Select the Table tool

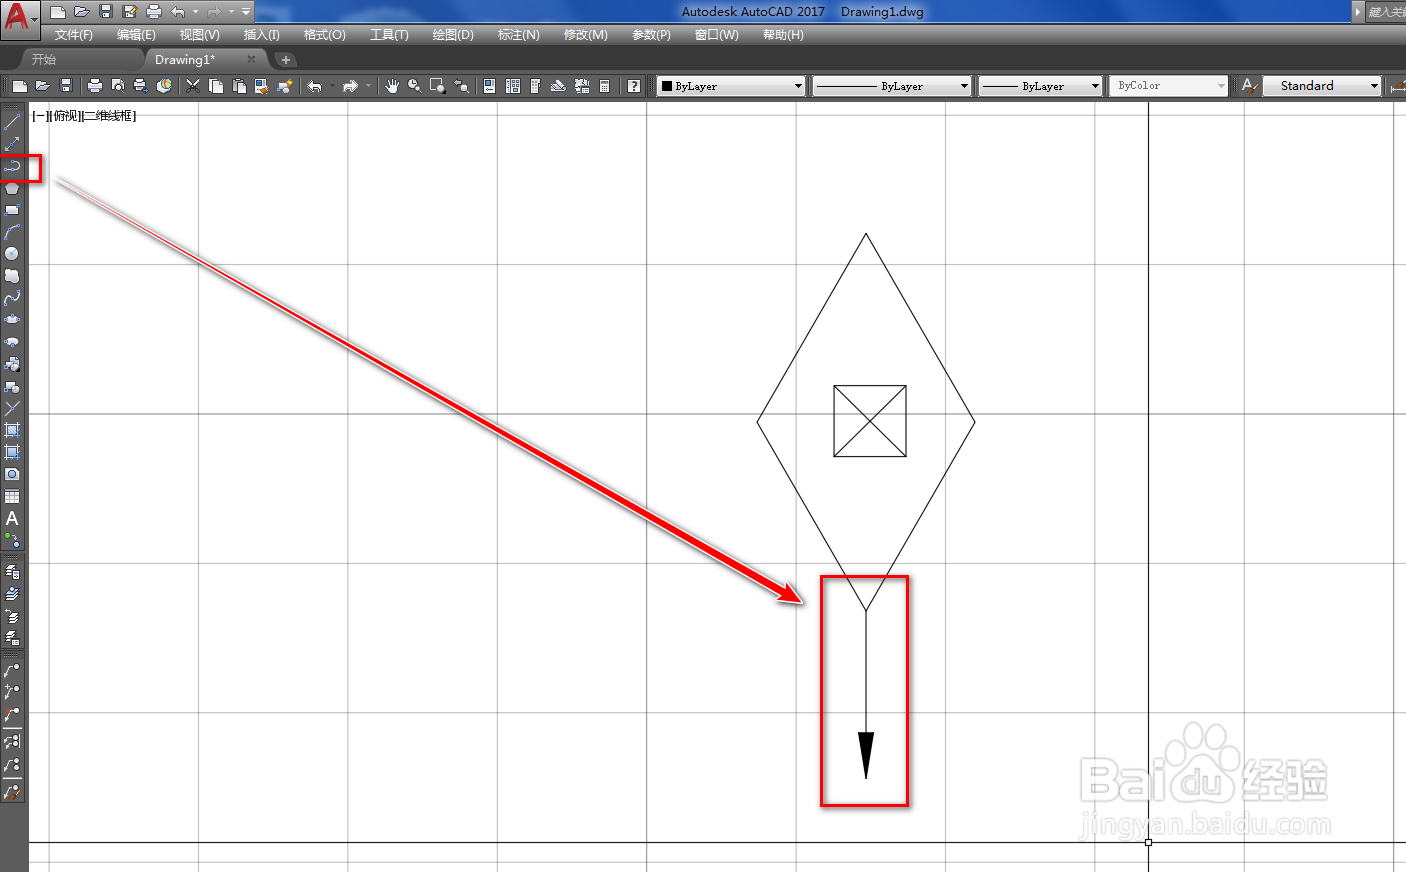coord(12,496)
